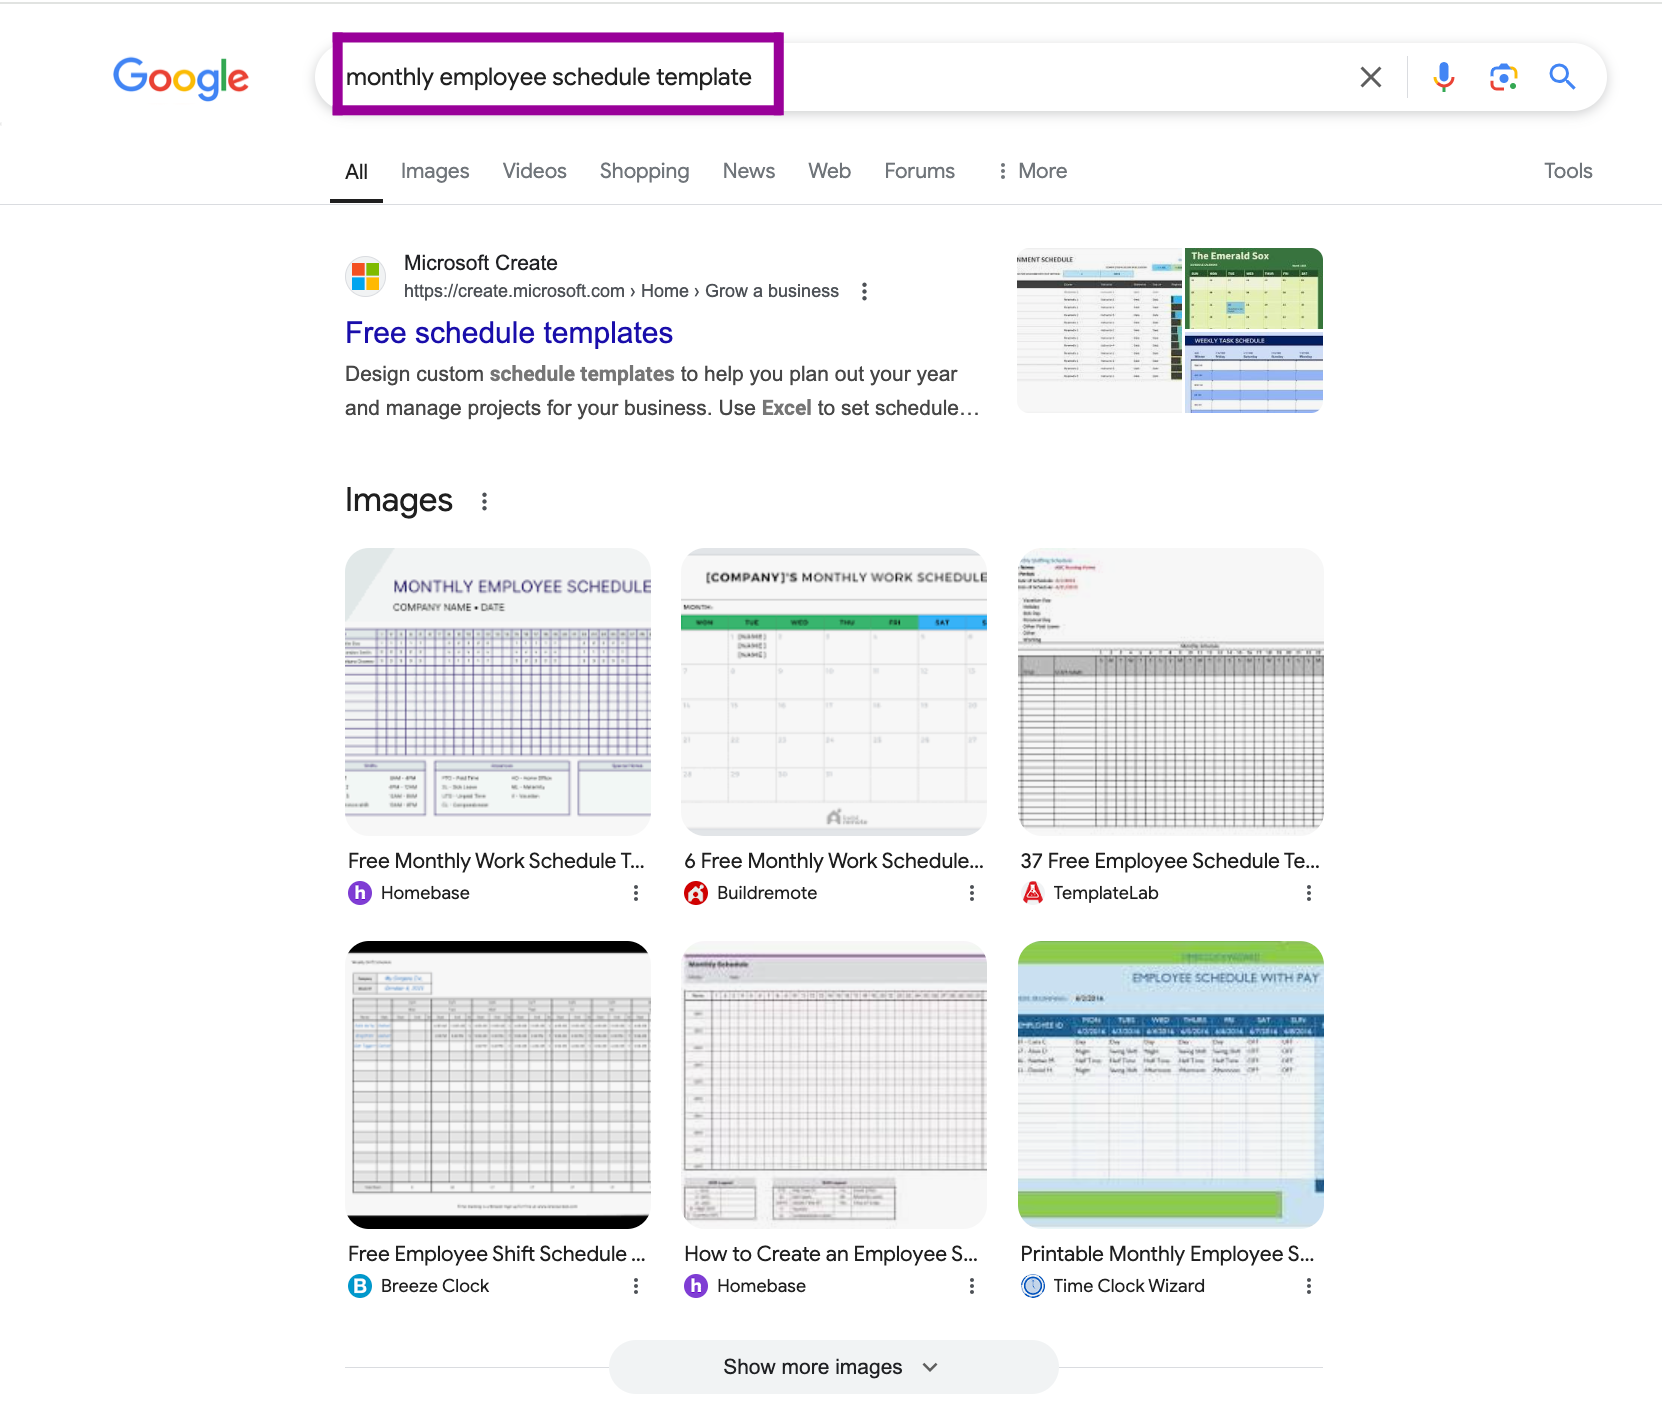Open the Monthly Employee Schedule image thumbnail

(x=498, y=692)
